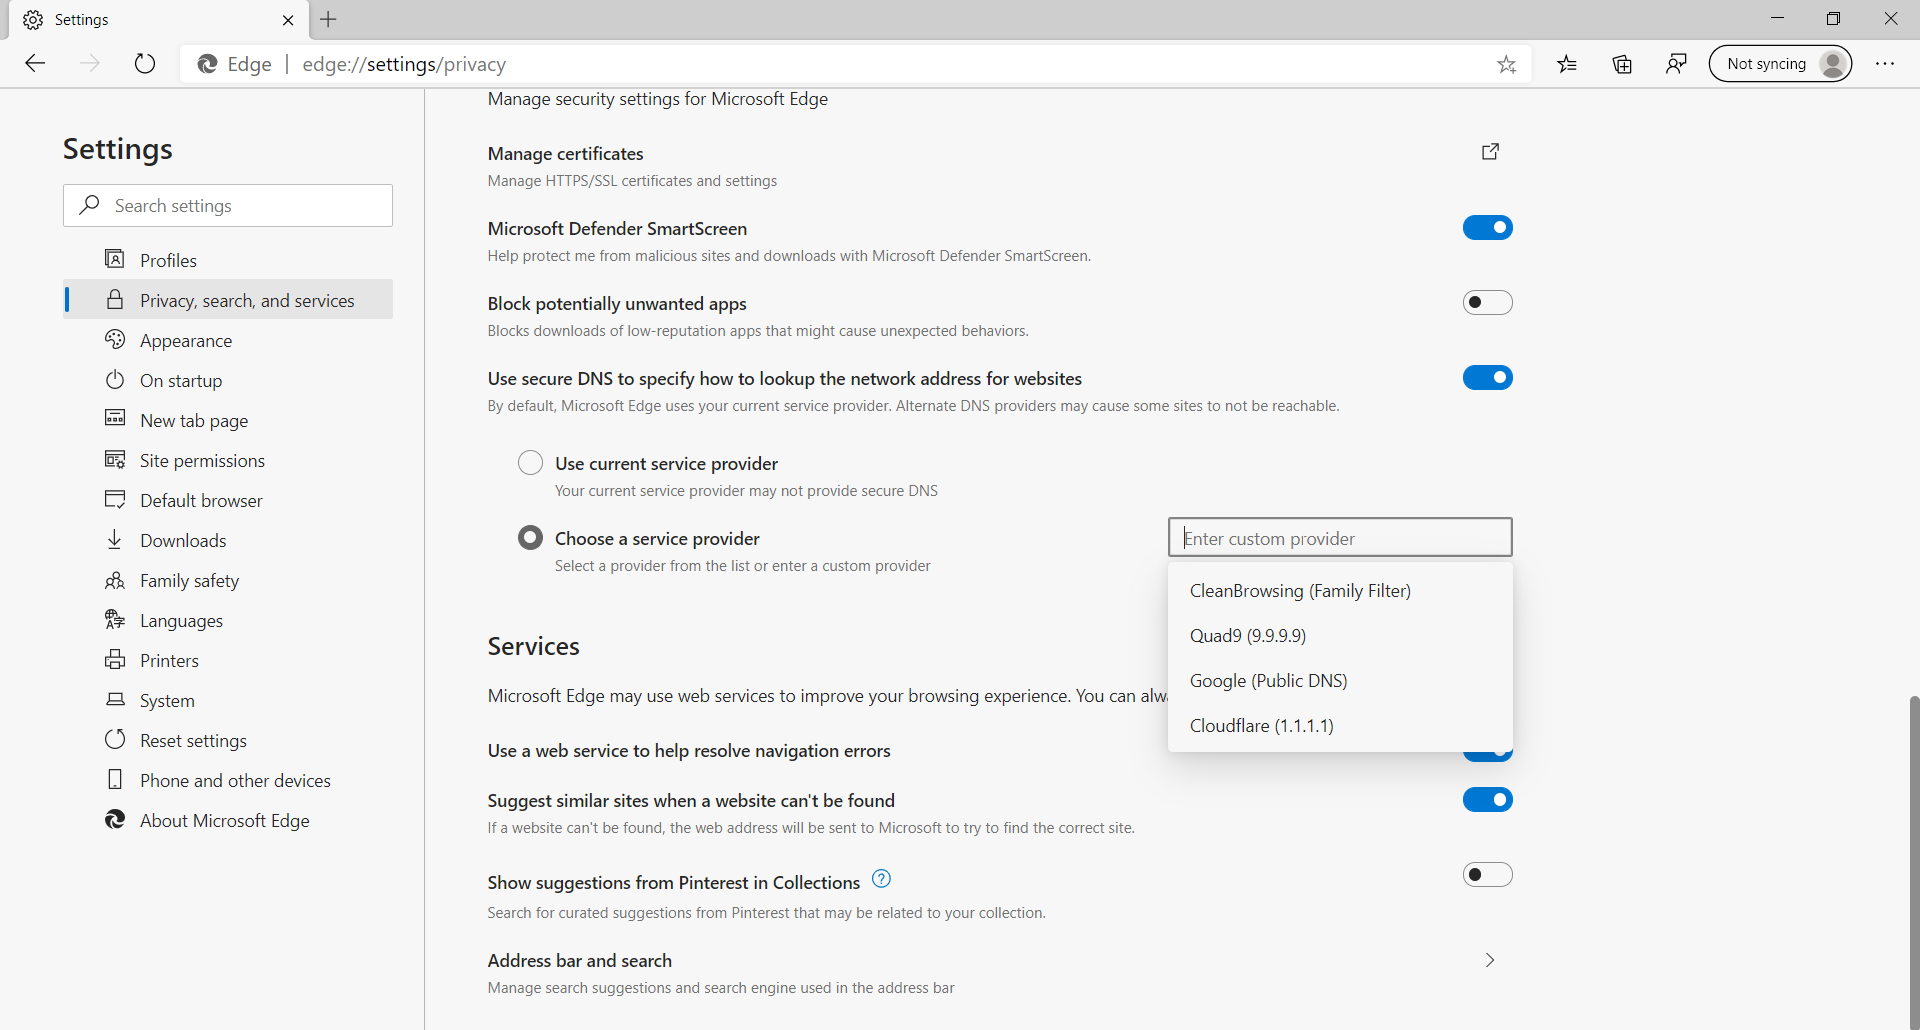Open Phone and other devices settings
Image resolution: width=1920 pixels, height=1030 pixels.
(228, 780)
